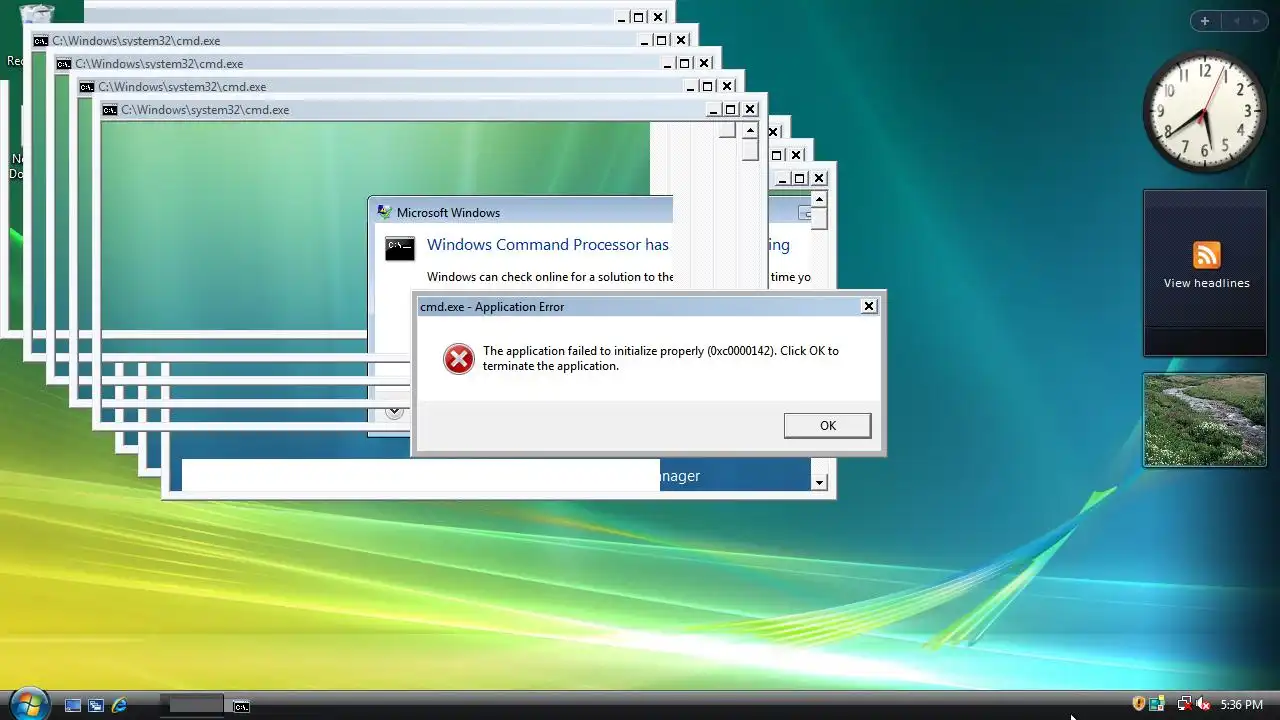Click the scroll-down arrow beside the 'nager' bar
1280x720 pixels.
click(x=819, y=482)
